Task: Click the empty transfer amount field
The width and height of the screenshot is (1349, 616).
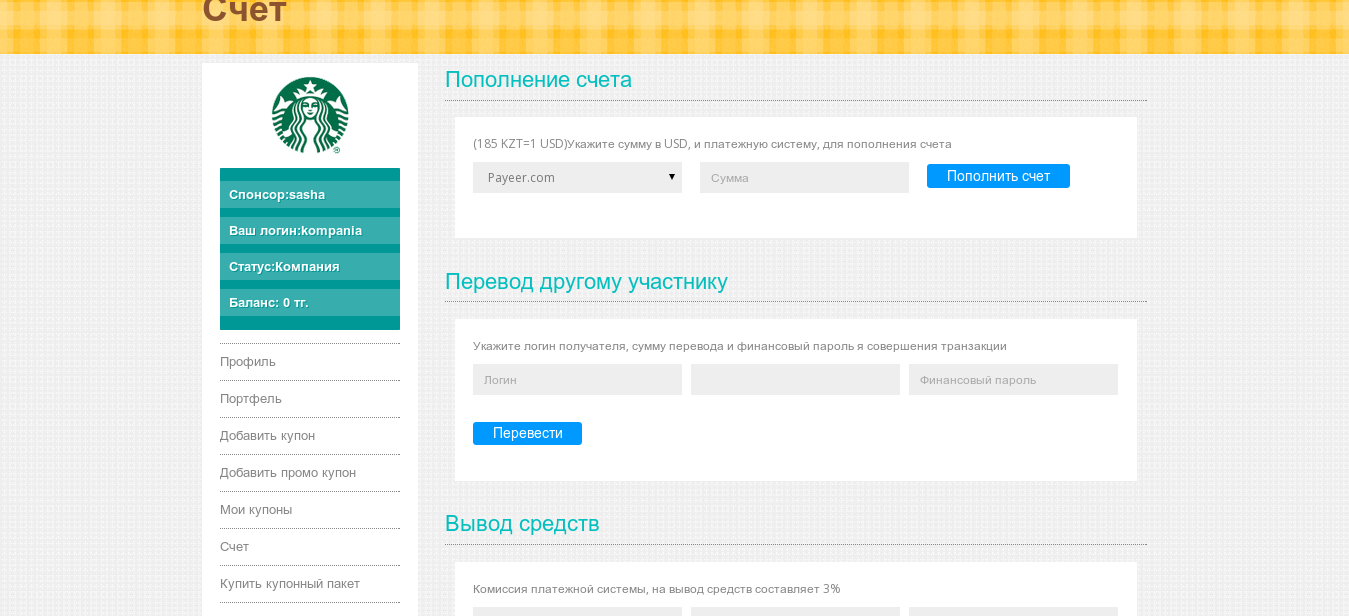Action: coord(795,379)
